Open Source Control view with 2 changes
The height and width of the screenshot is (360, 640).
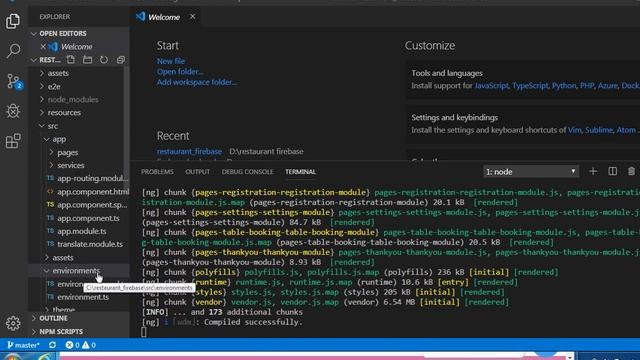point(14,81)
